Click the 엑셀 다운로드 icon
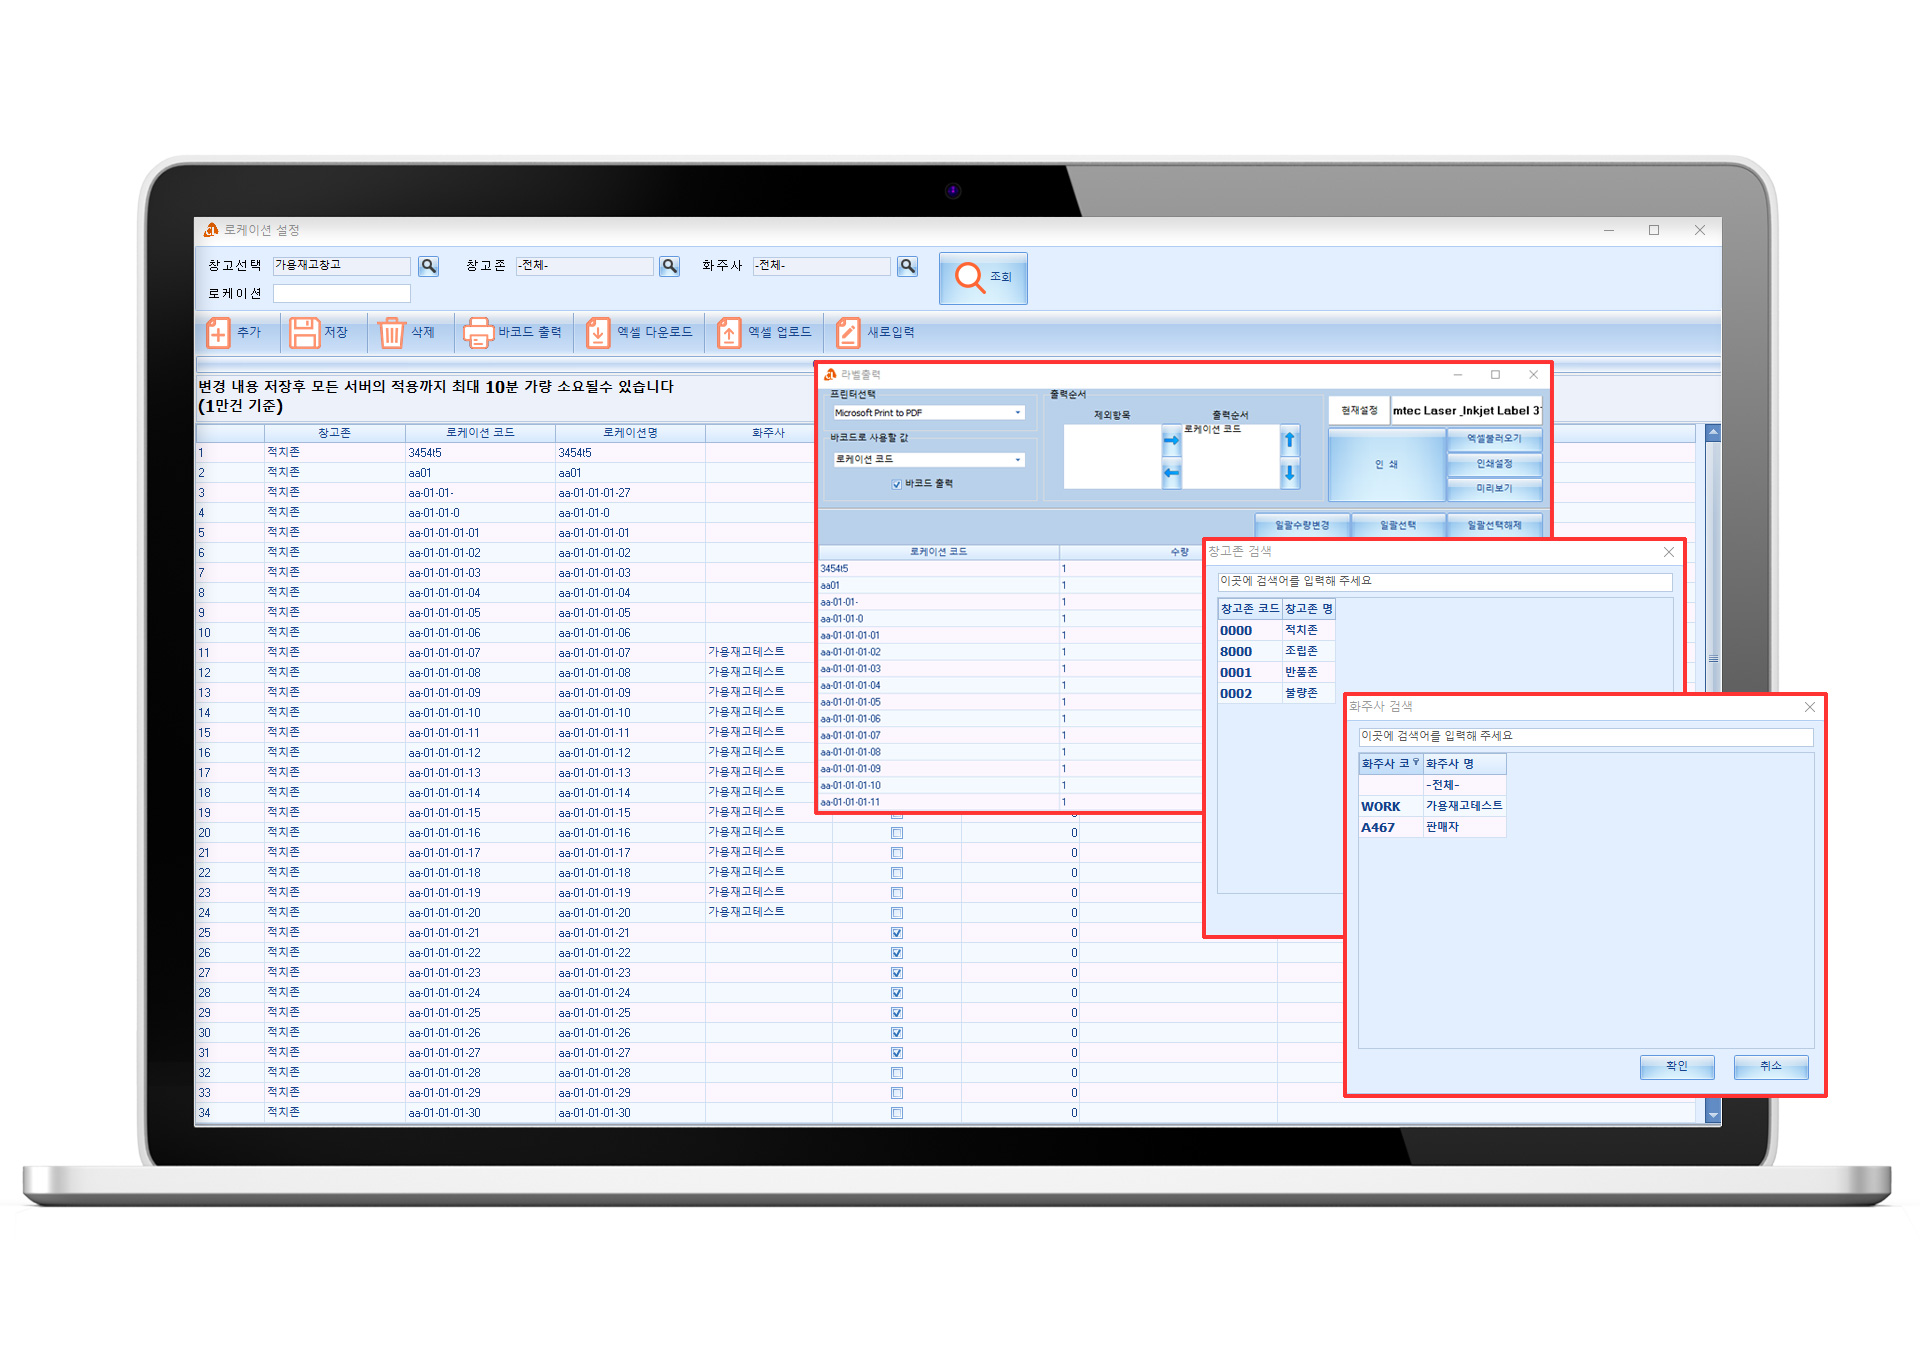Screen dimensions: 1920x1350 598,333
